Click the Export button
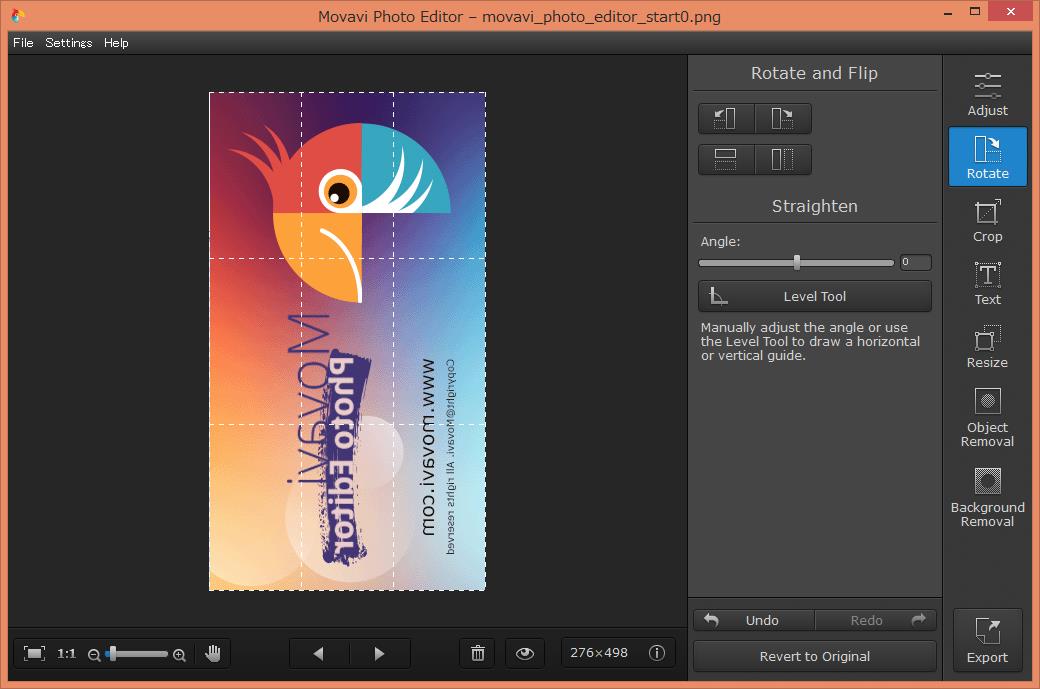The width and height of the screenshot is (1040, 689). (x=988, y=641)
